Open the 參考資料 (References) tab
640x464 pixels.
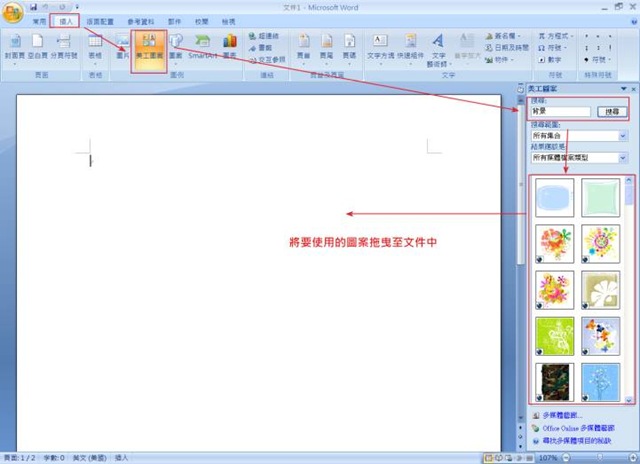(x=141, y=21)
